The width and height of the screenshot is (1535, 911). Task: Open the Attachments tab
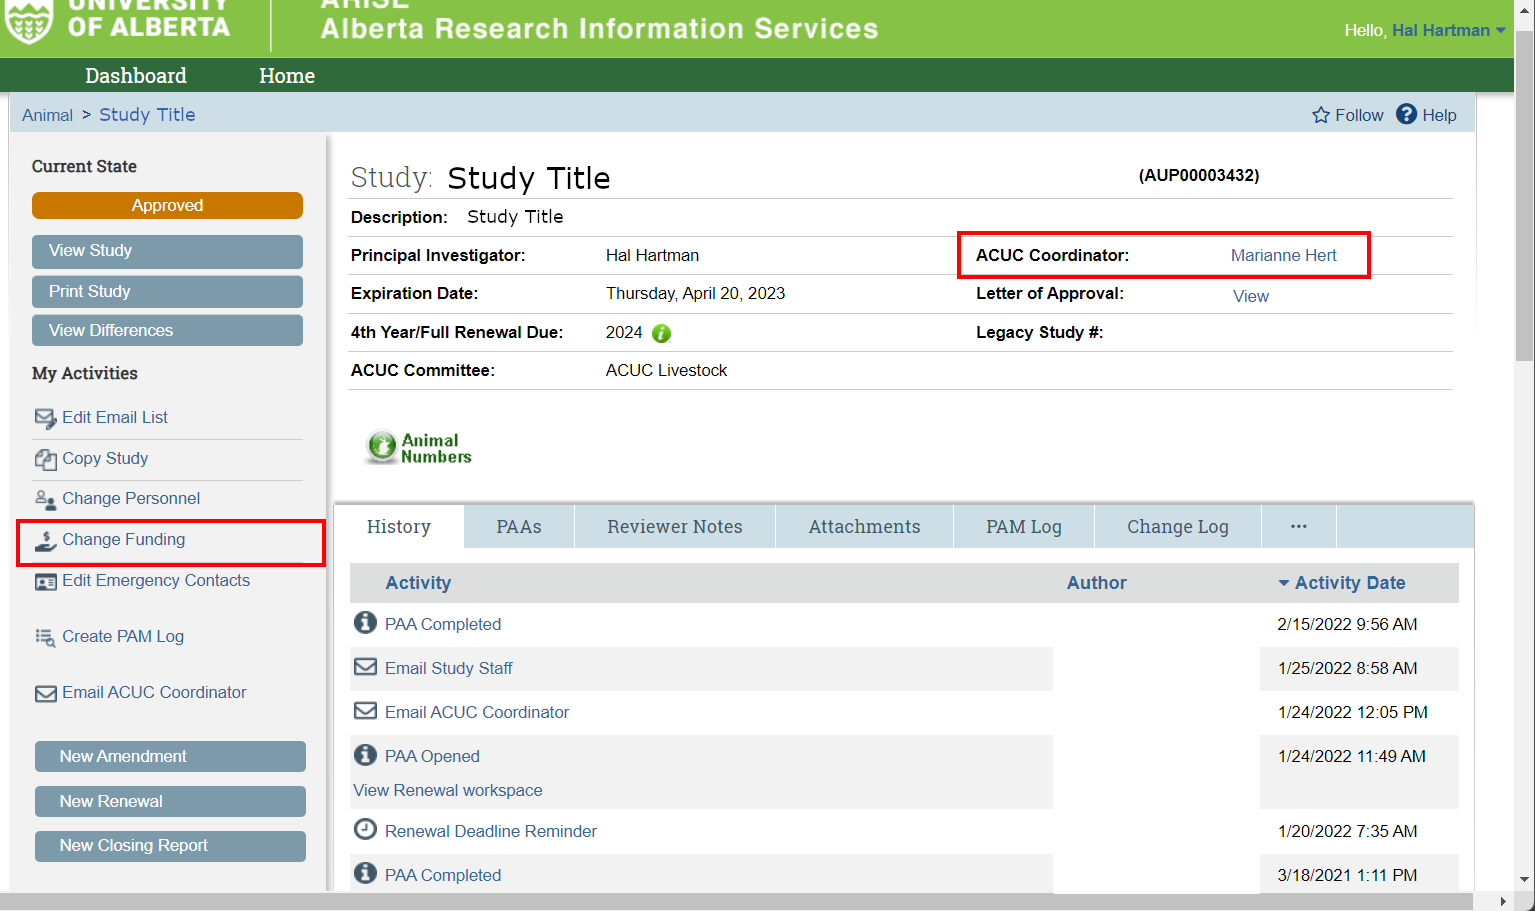point(864,526)
